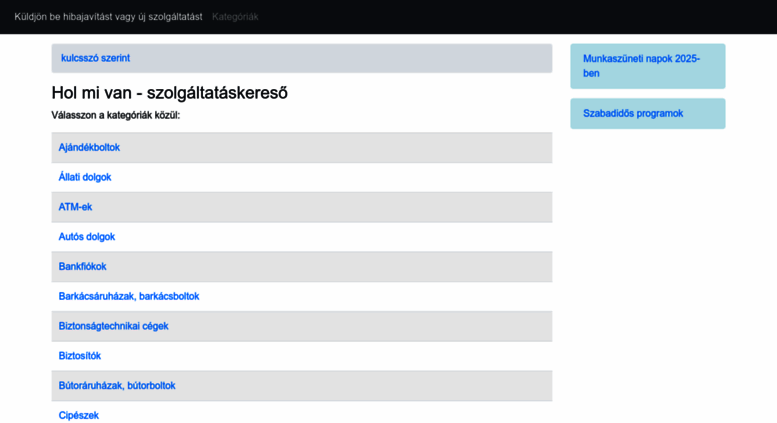Select 'Biztonságtechnikai cégek' category

click(x=113, y=326)
